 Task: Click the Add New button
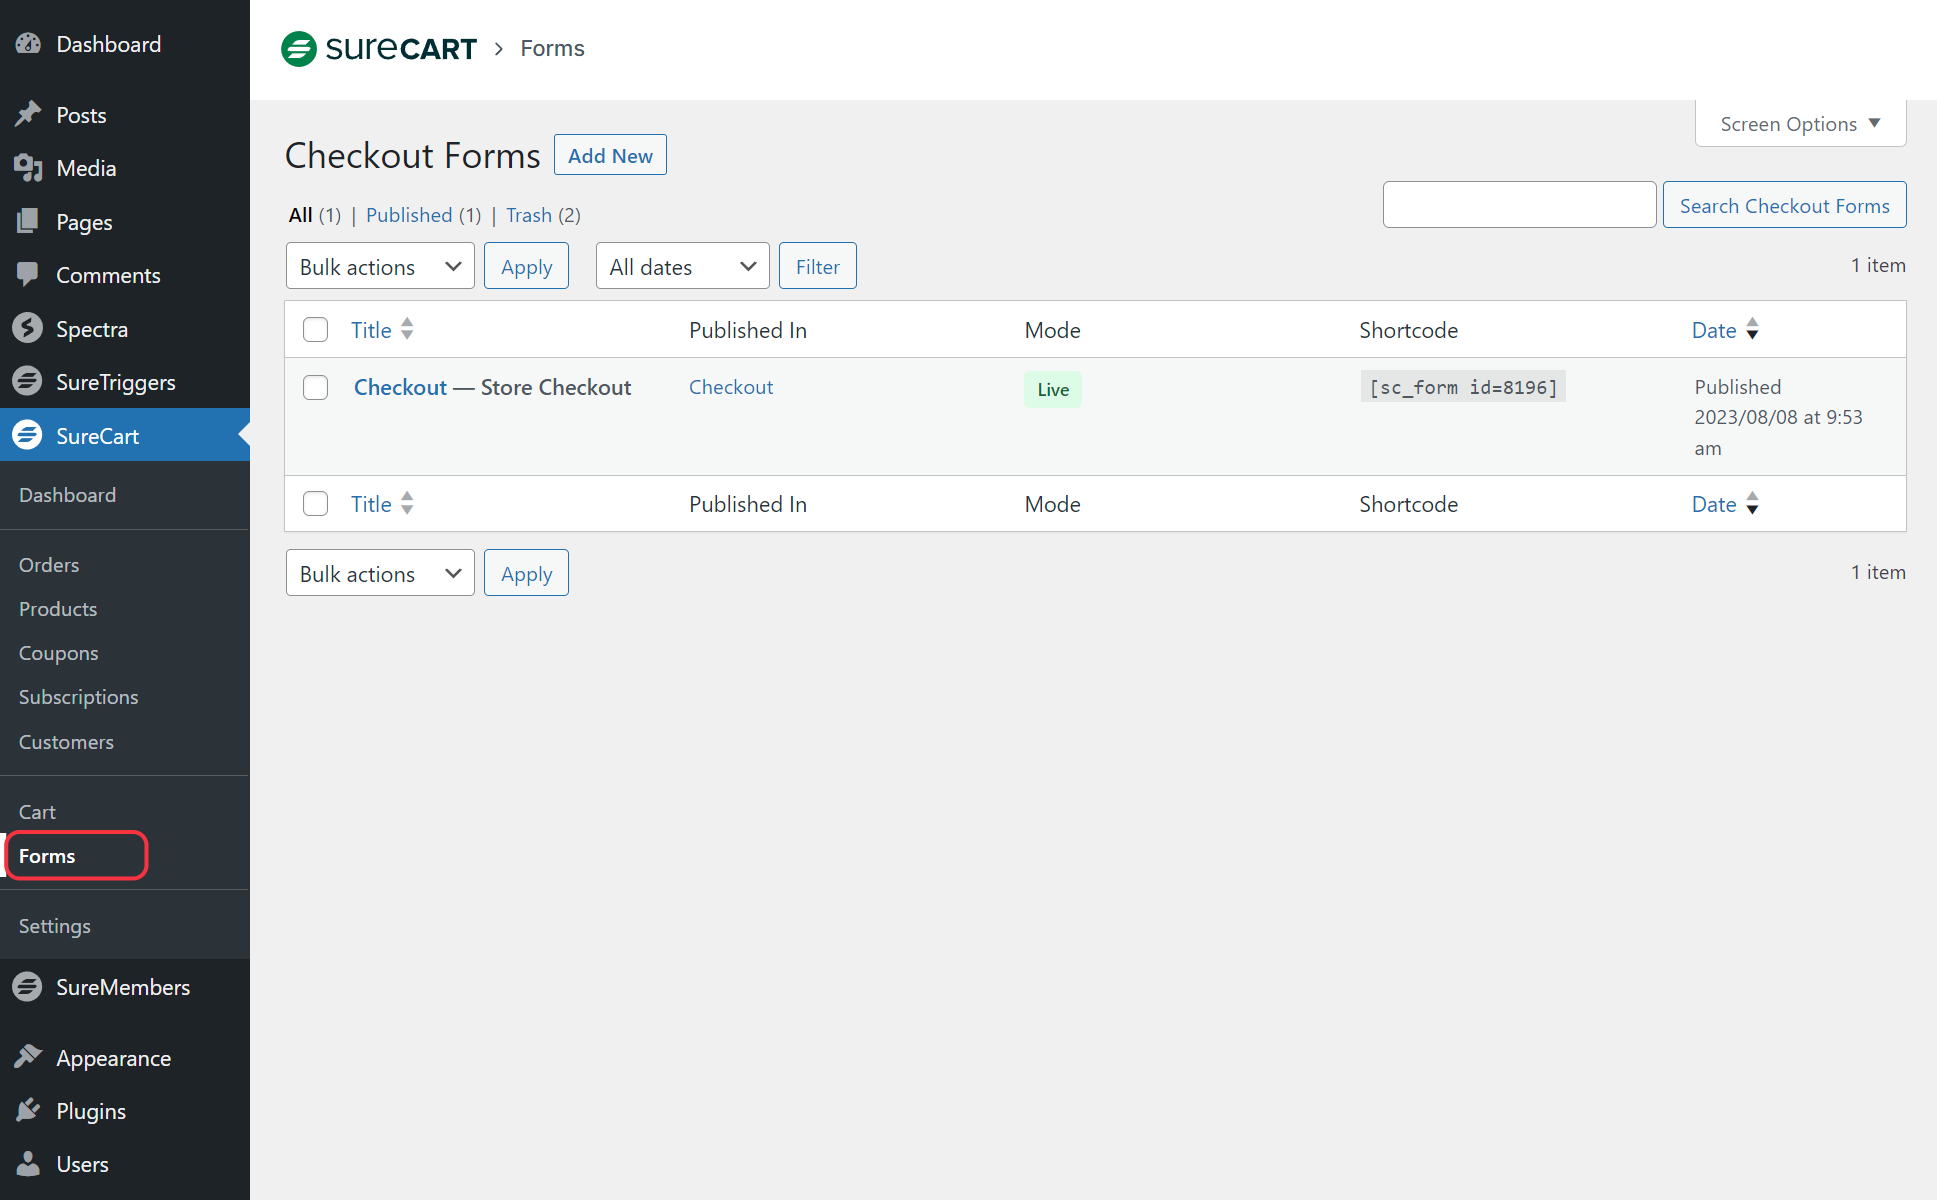(x=610, y=155)
